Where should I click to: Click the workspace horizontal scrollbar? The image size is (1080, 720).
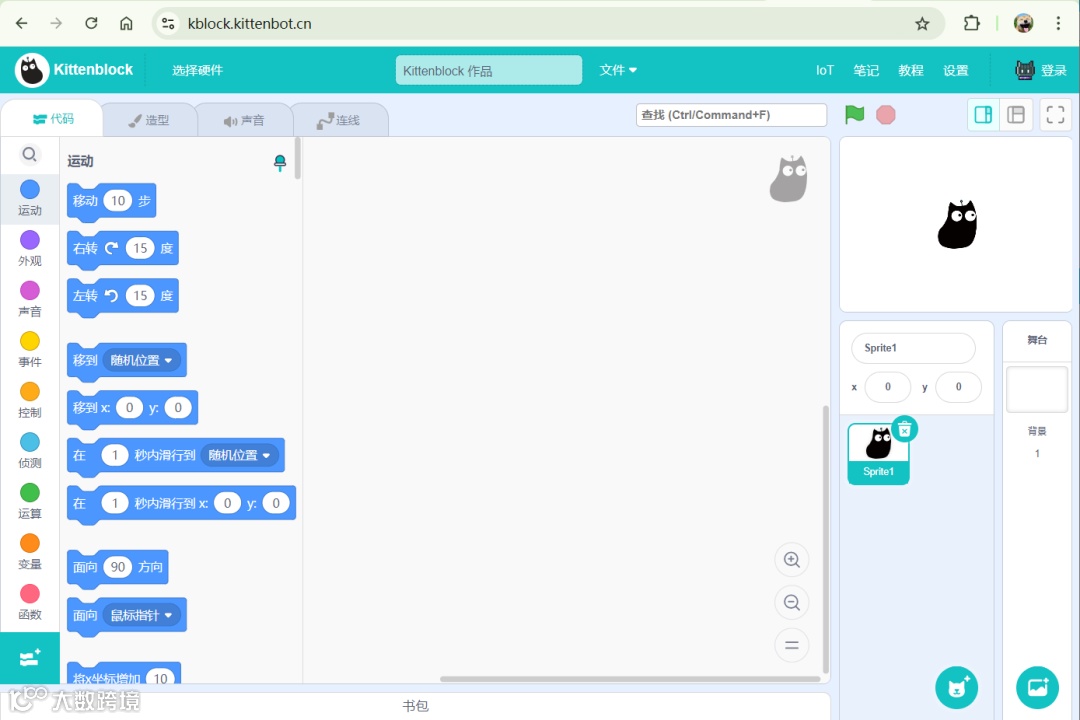point(630,679)
